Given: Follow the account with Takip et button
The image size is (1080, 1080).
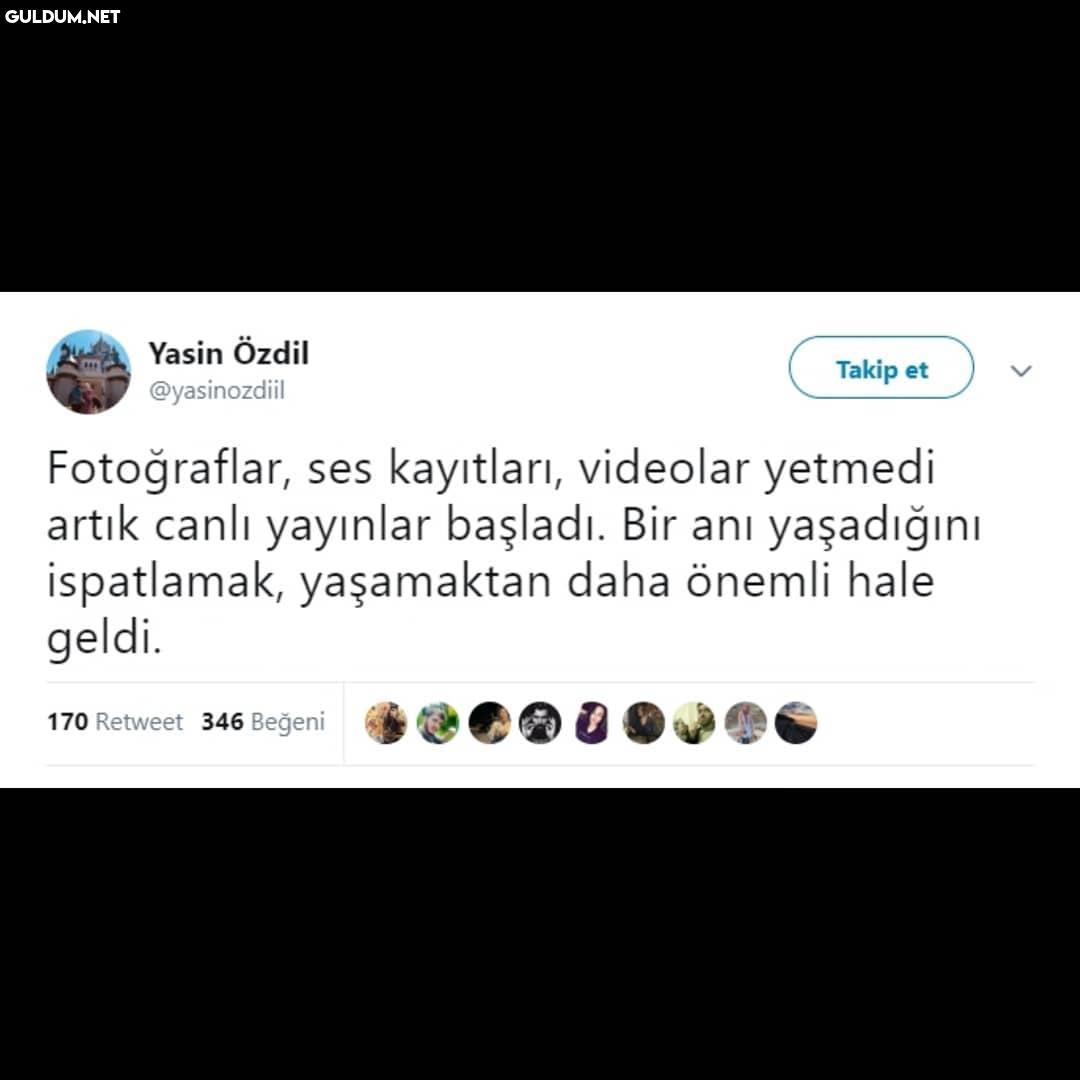Looking at the screenshot, I should [x=882, y=367].
